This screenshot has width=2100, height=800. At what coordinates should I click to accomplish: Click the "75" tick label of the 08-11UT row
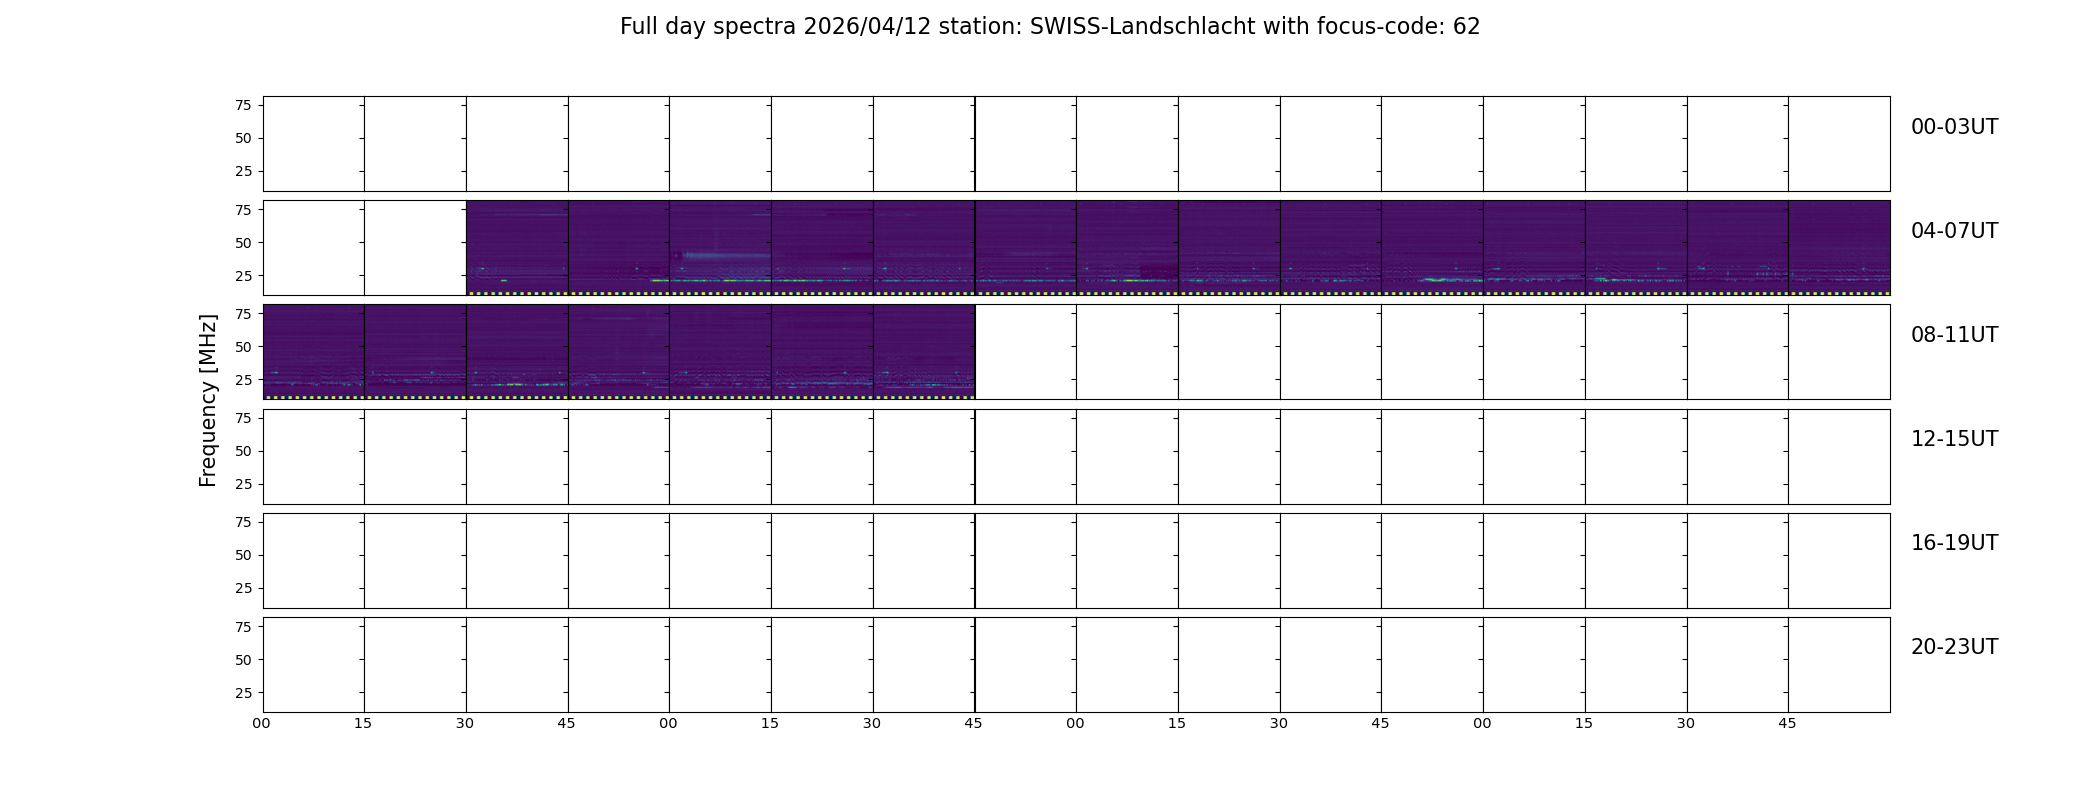click(x=243, y=313)
